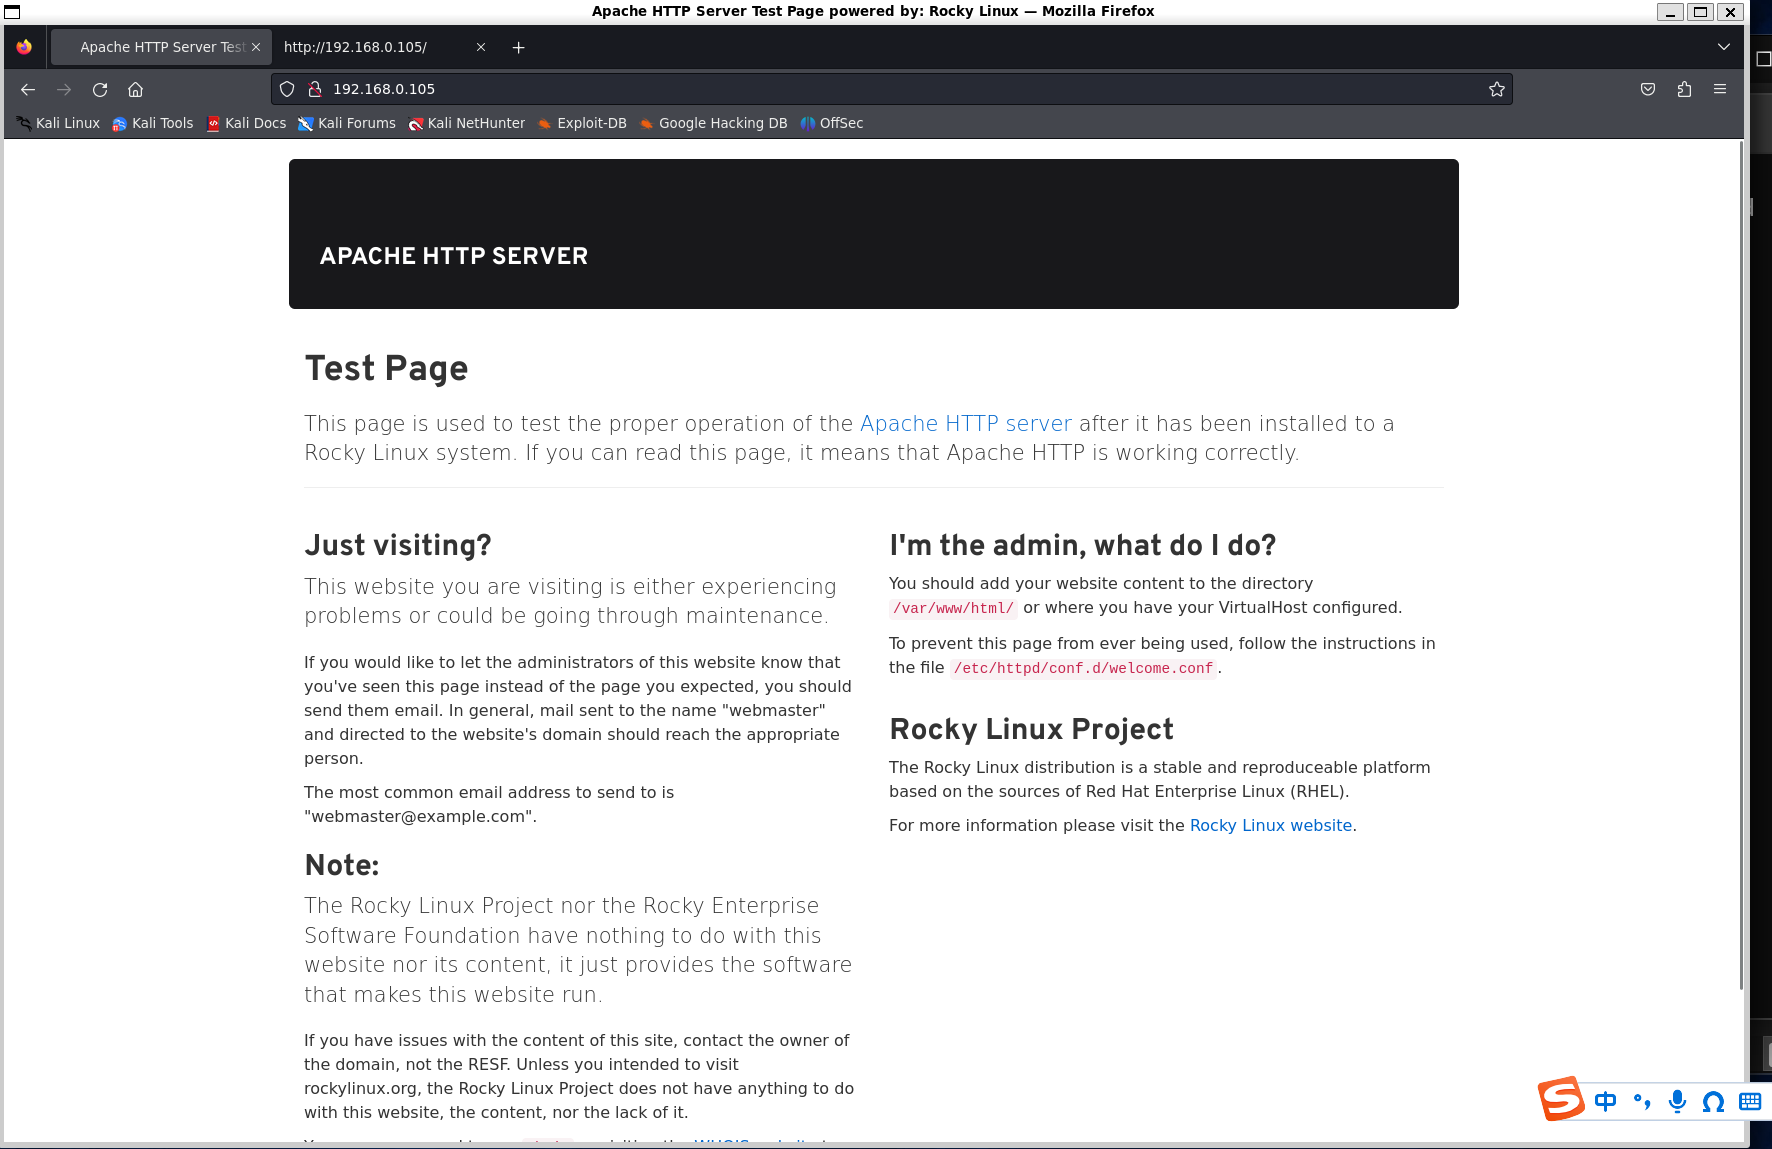Open the Firefox application menu
Image resolution: width=1772 pixels, height=1149 pixels.
1720,89
